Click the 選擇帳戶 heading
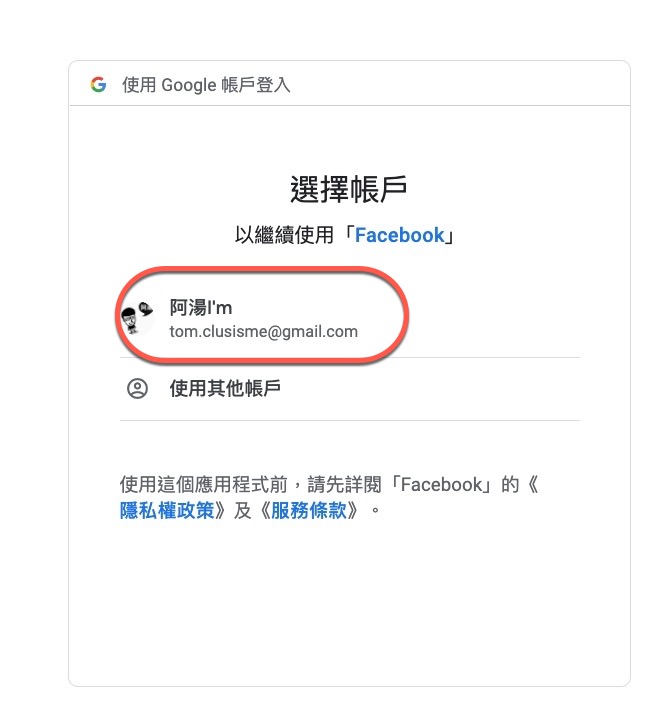 [x=349, y=189]
